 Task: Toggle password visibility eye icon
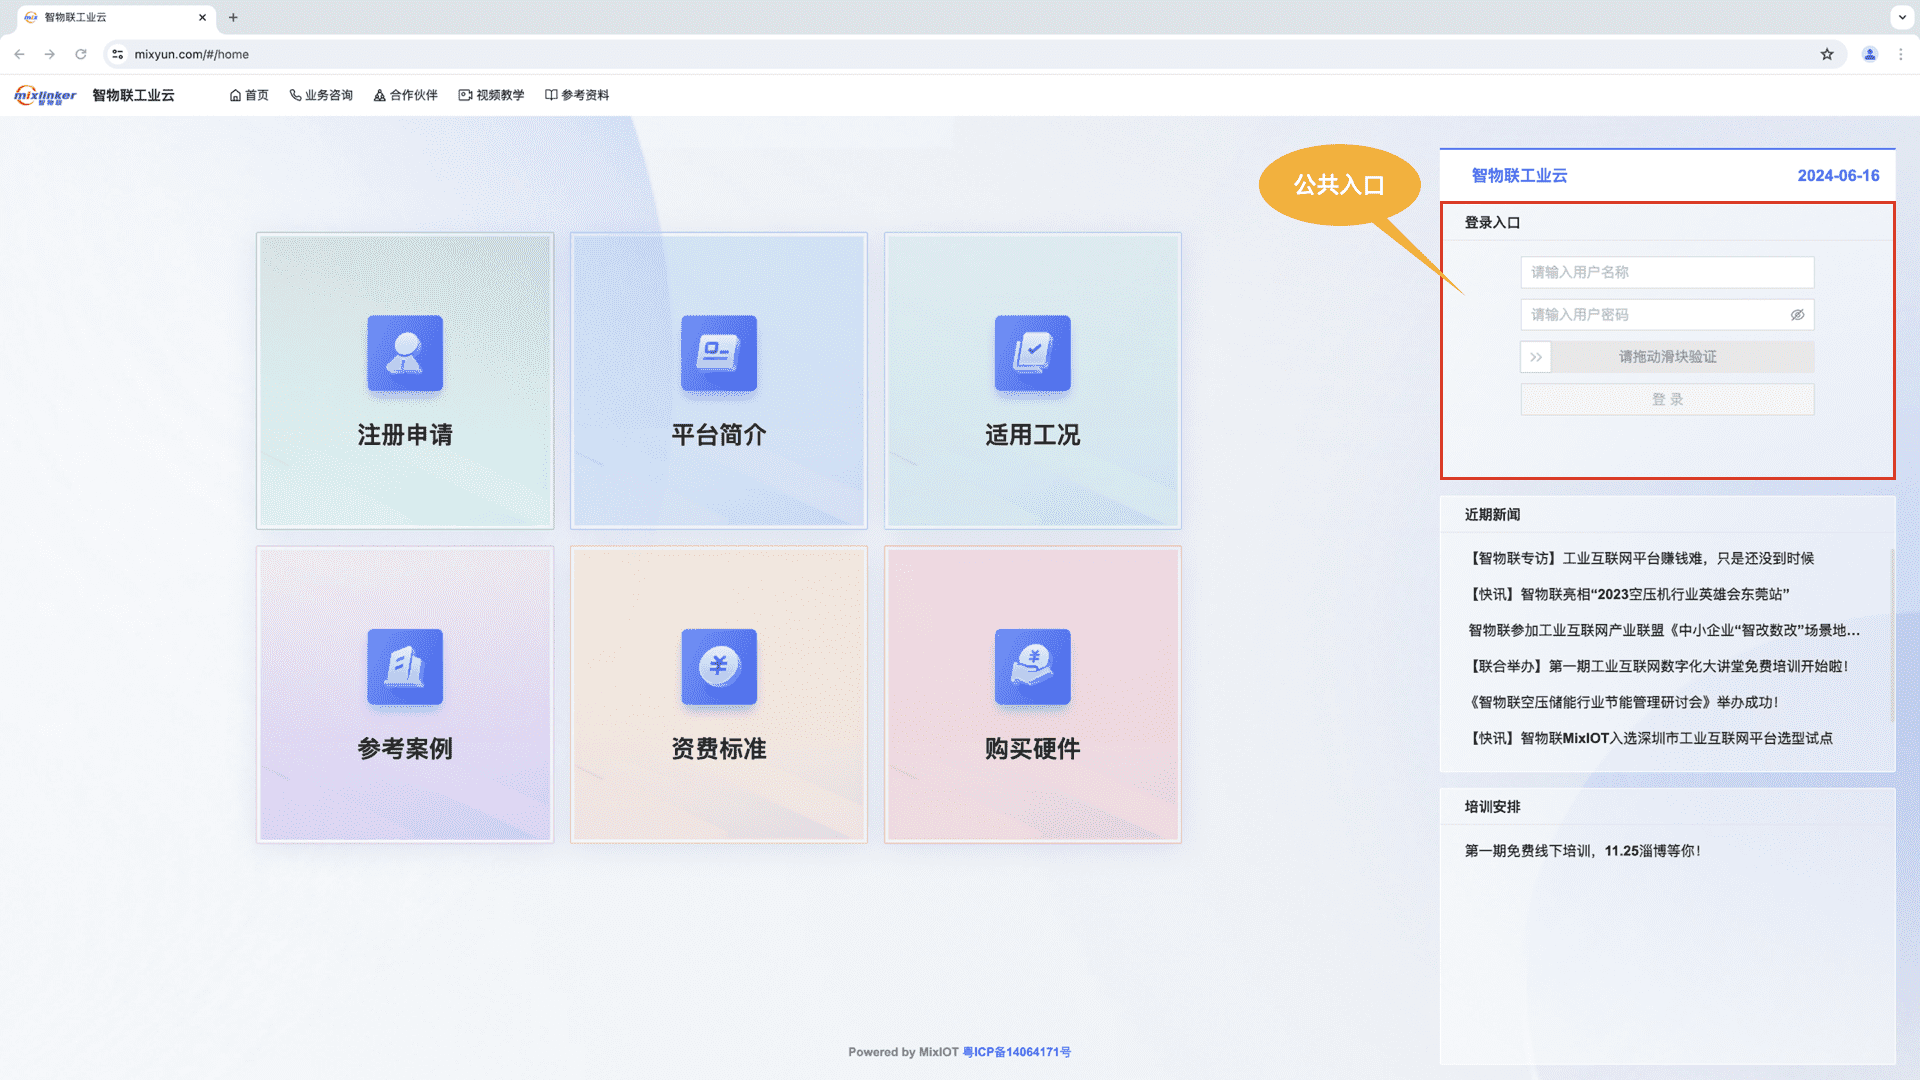click(1797, 315)
